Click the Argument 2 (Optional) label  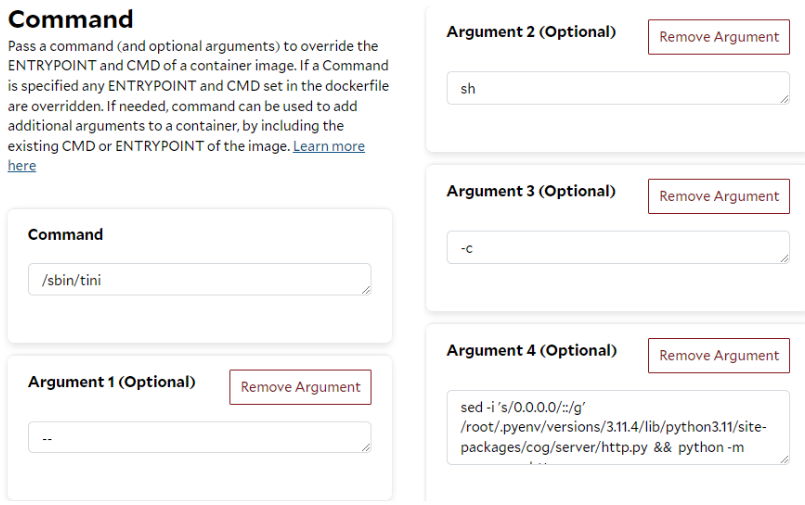[x=531, y=32]
